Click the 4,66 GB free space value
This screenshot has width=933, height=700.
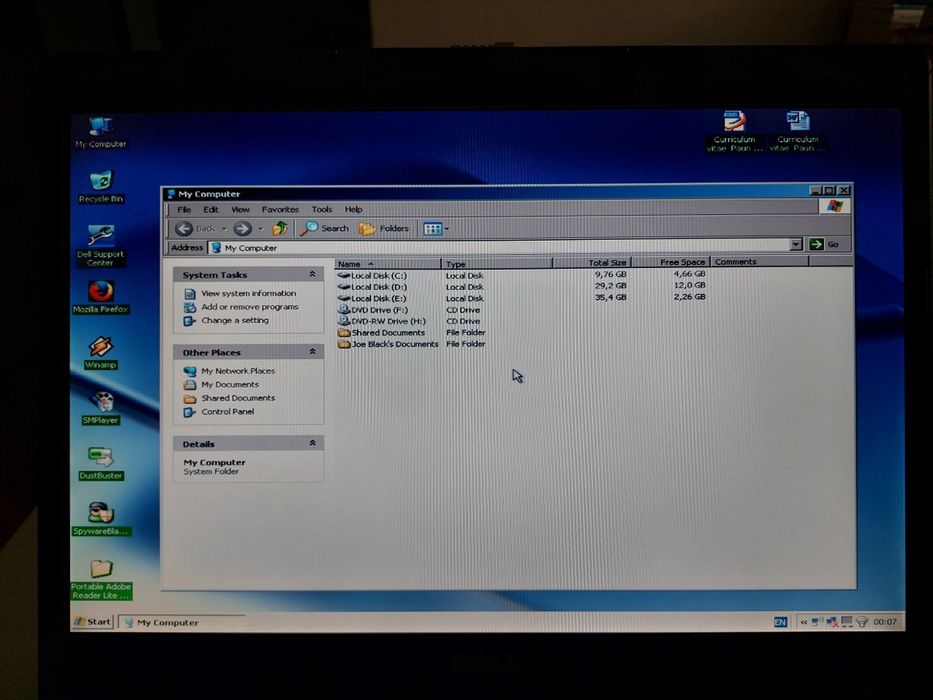[x=690, y=274]
